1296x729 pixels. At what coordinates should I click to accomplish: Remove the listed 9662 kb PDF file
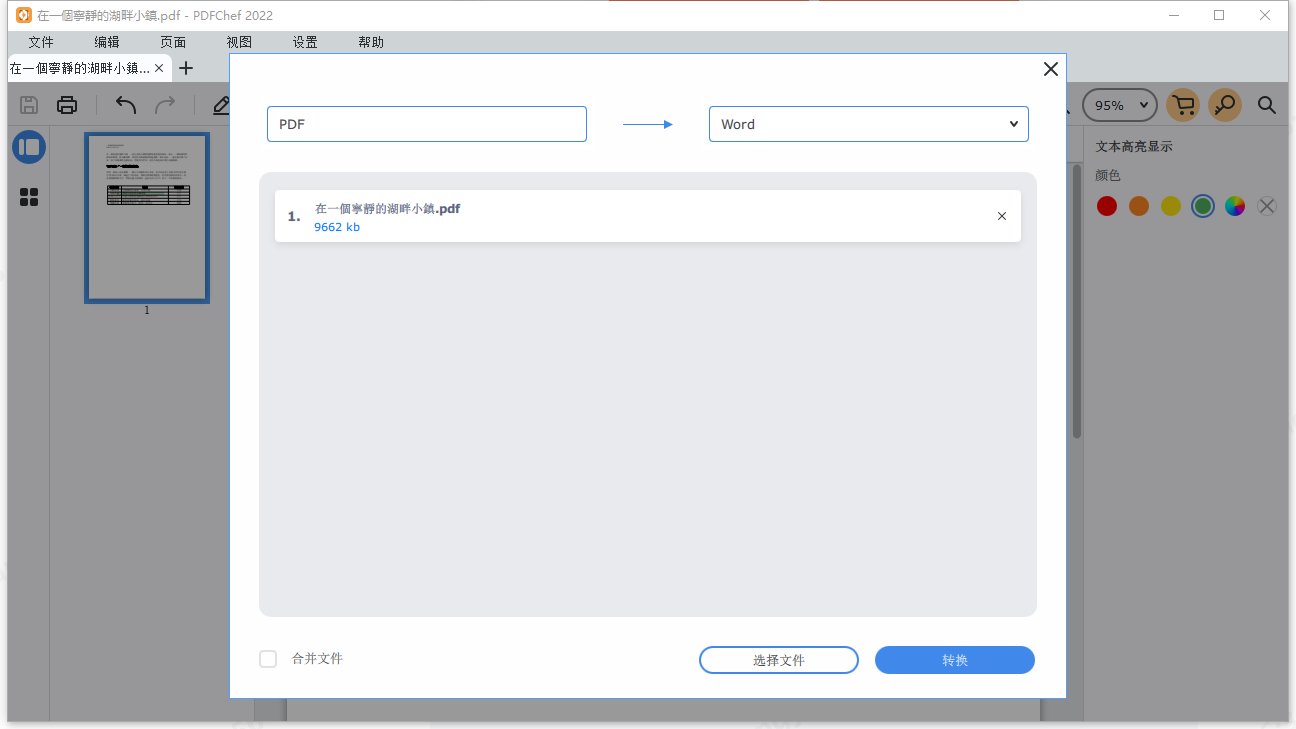pyautogui.click(x=1001, y=216)
